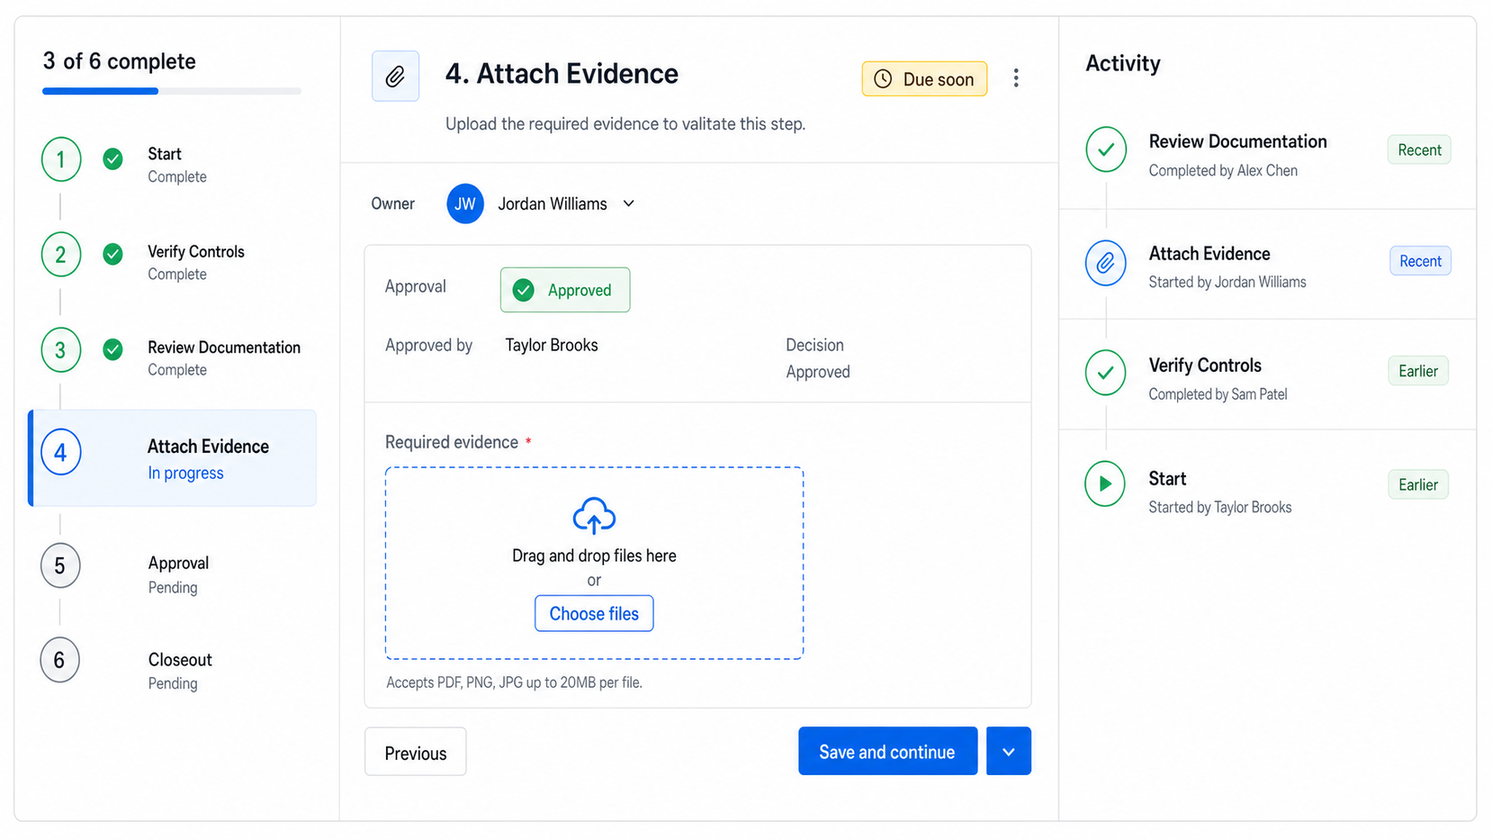
Task: Select step 3 circle in the stepper
Action: pos(61,350)
